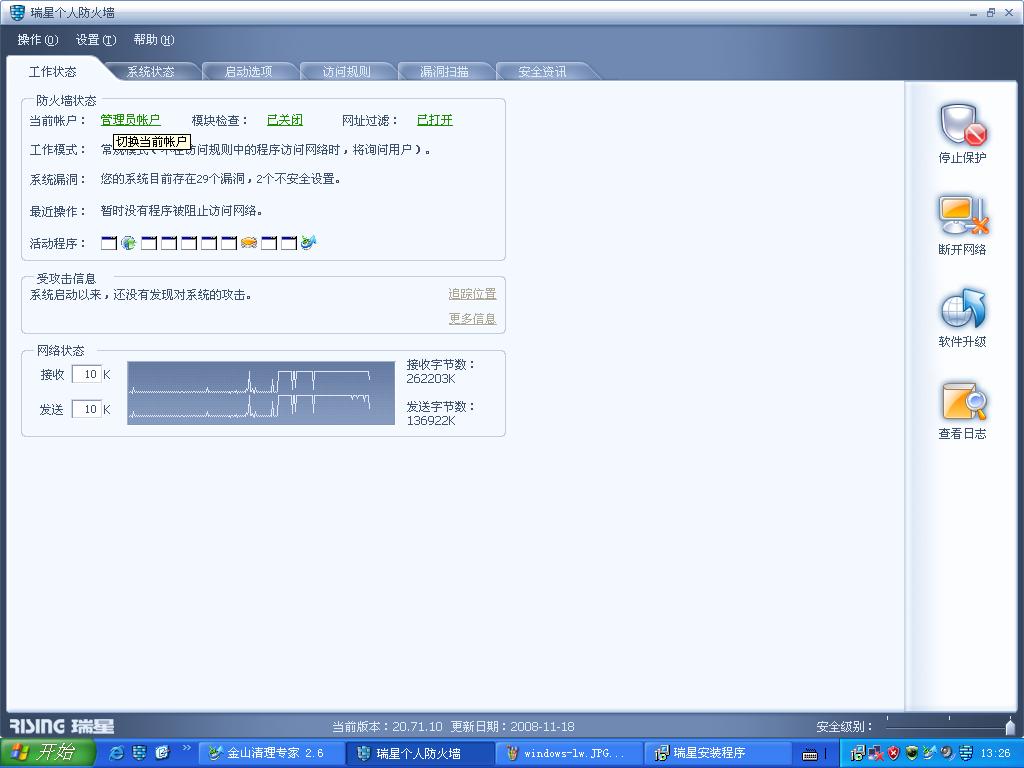The image size is (1024, 768).
Task: Switch to 金山清理专家 2.6 taskbar window
Action: [x=270, y=754]
